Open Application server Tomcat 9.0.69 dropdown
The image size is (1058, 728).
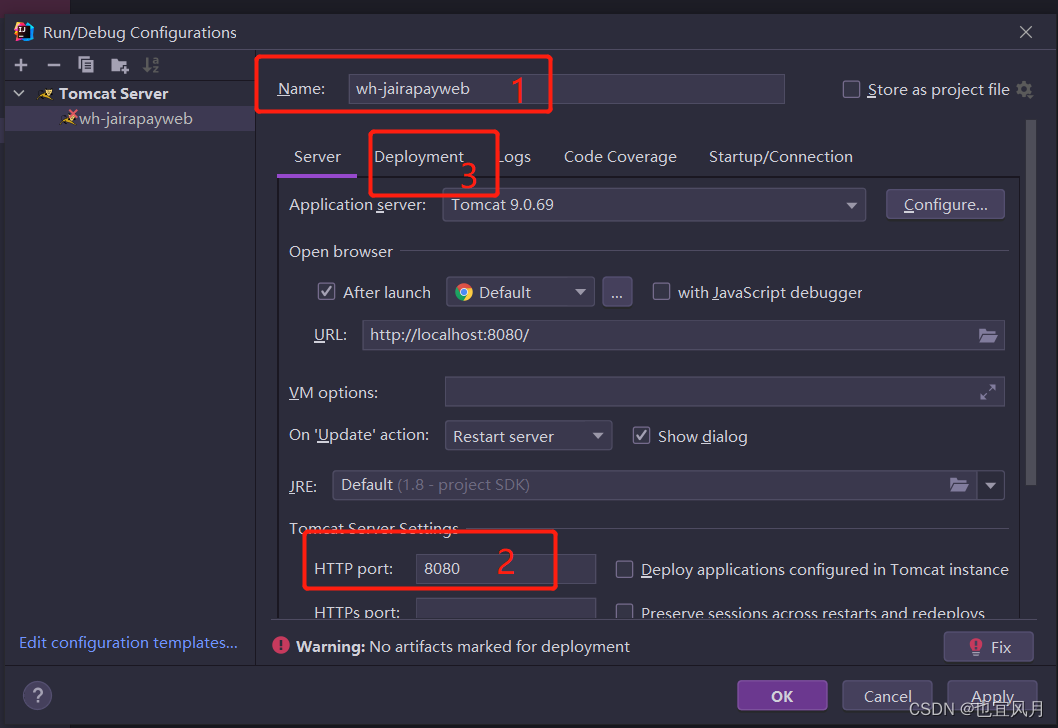pyautogui.click(x=654, y=205)
